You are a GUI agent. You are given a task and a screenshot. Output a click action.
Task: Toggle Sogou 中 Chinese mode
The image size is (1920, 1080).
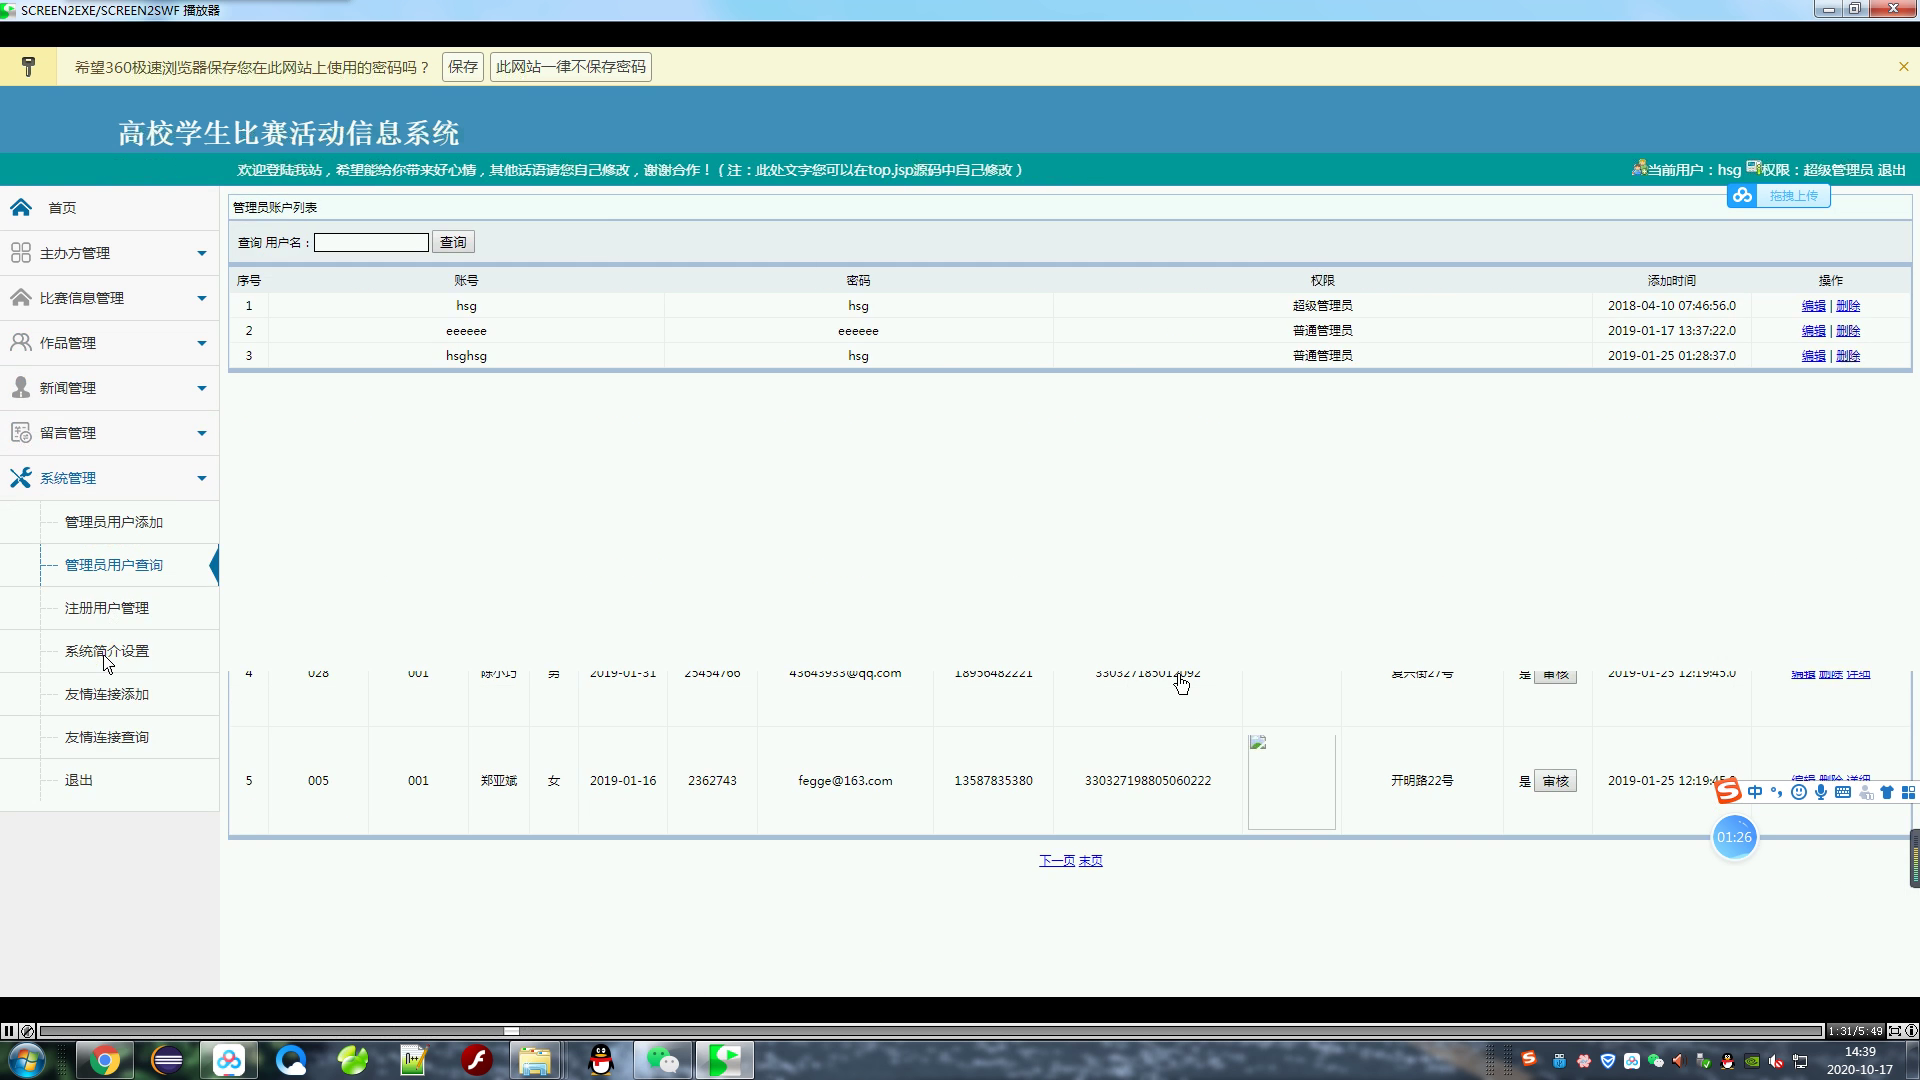(1755, 792)
